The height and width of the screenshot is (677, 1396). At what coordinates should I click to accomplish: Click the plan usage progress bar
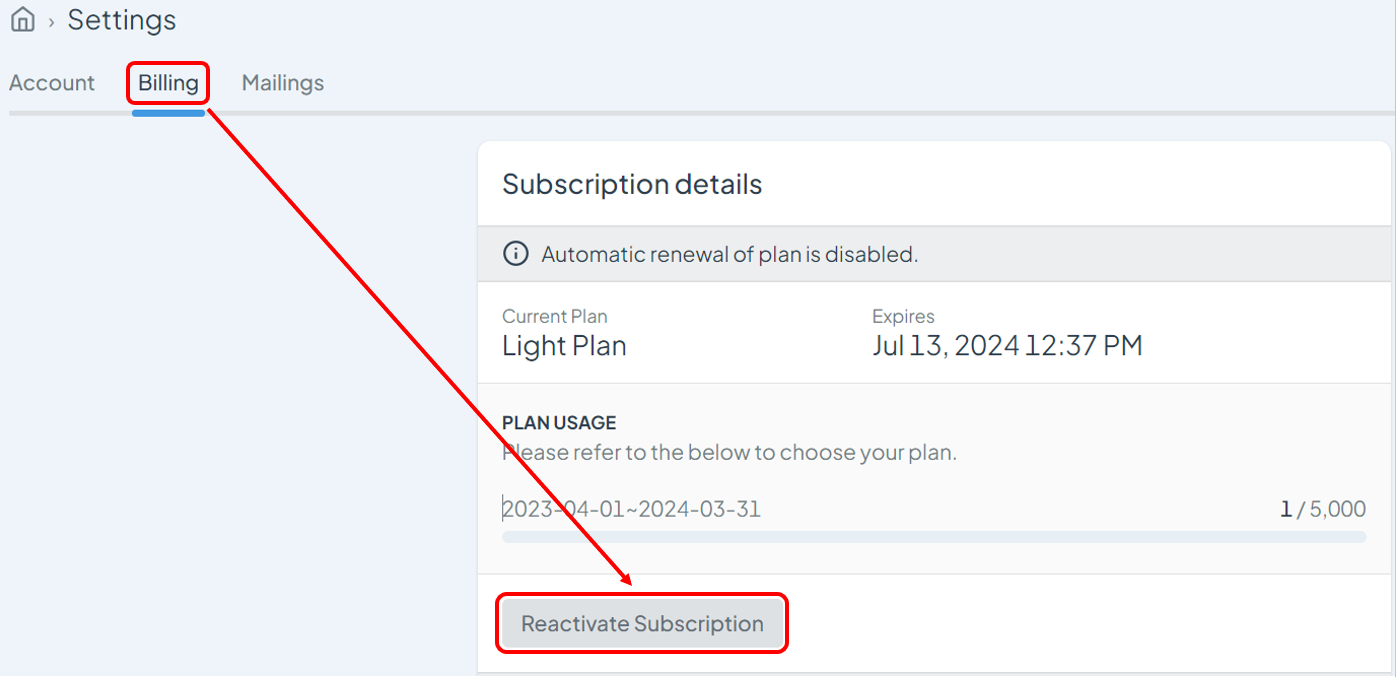934,537
